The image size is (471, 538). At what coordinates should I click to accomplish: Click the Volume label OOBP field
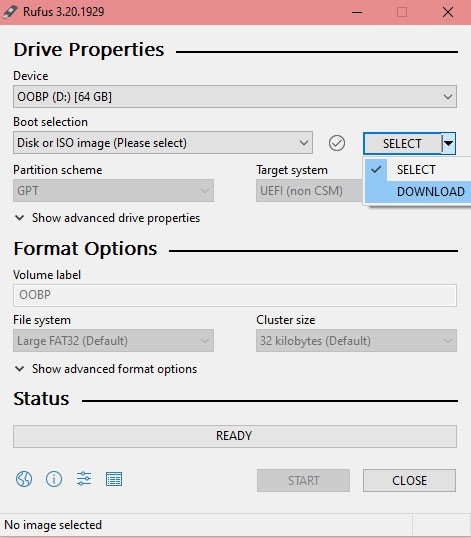pos(235,295)
